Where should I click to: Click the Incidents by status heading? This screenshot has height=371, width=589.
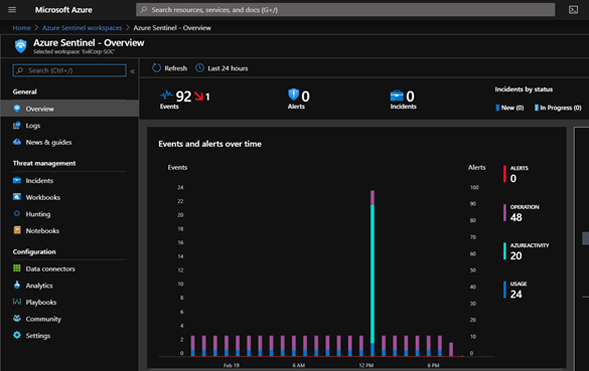524,89
